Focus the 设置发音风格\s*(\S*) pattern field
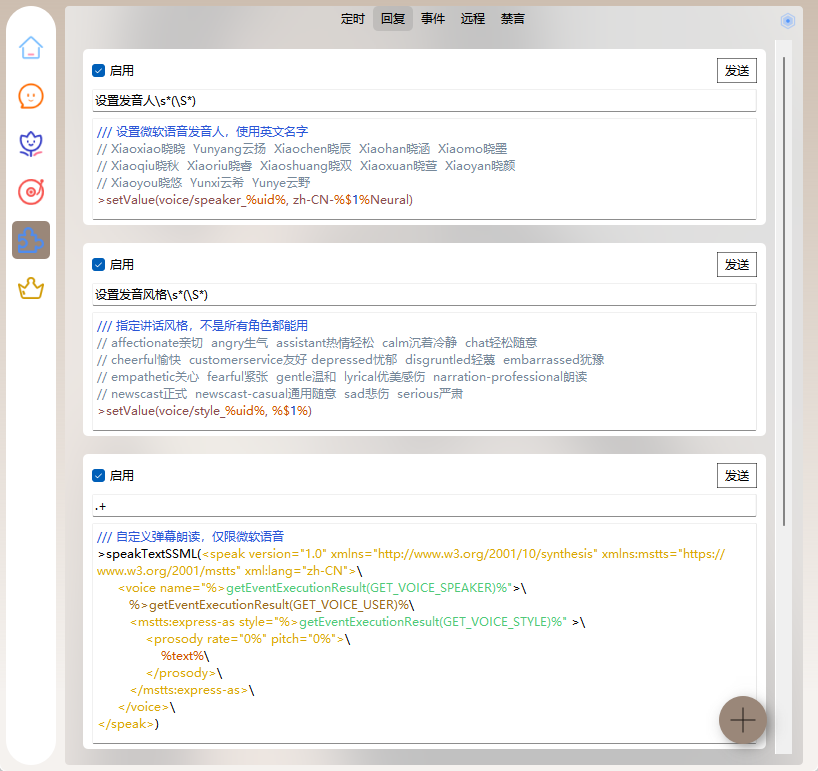818x771 pixels. (424, 295)
